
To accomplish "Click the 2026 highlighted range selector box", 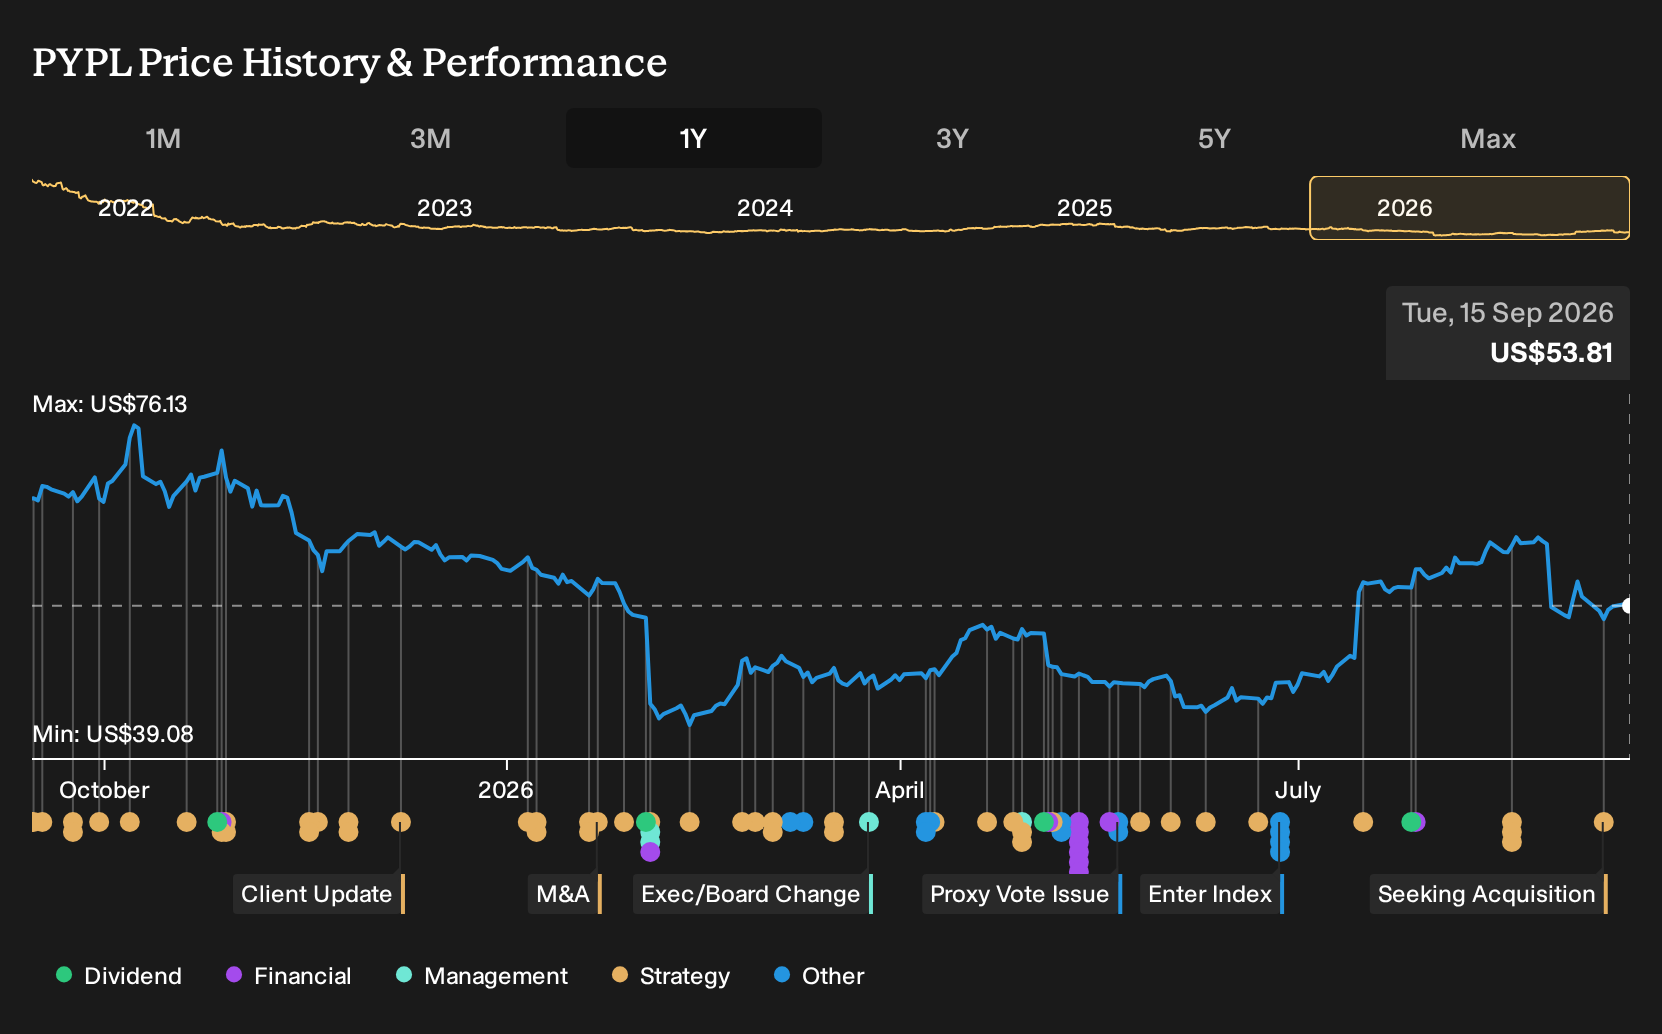I will pyautogui.click(x=1470, y=208).
